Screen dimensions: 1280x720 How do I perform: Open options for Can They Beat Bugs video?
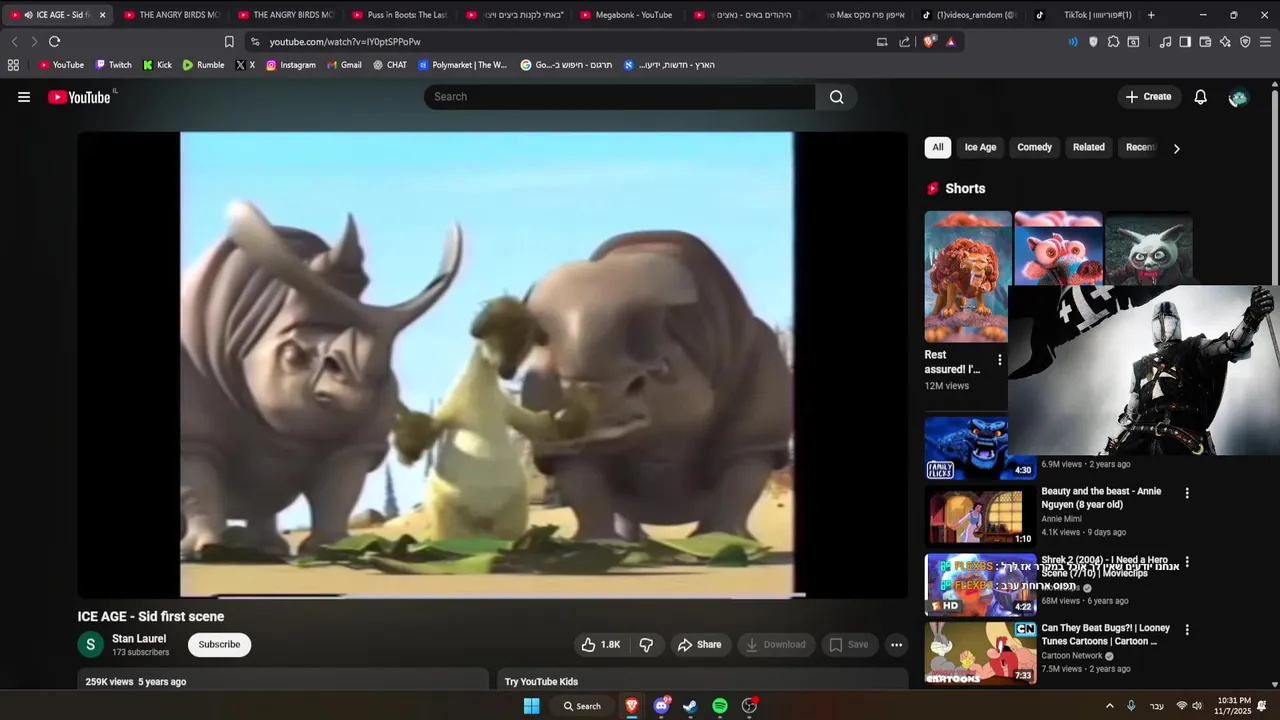1187,630
